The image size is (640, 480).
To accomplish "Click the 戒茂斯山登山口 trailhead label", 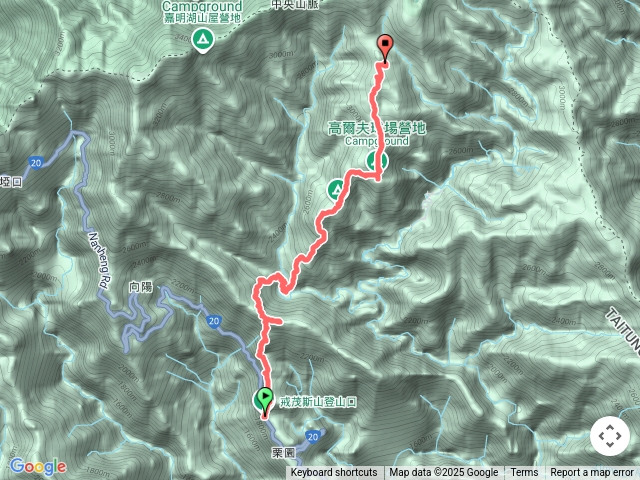I will click(318, 402).
